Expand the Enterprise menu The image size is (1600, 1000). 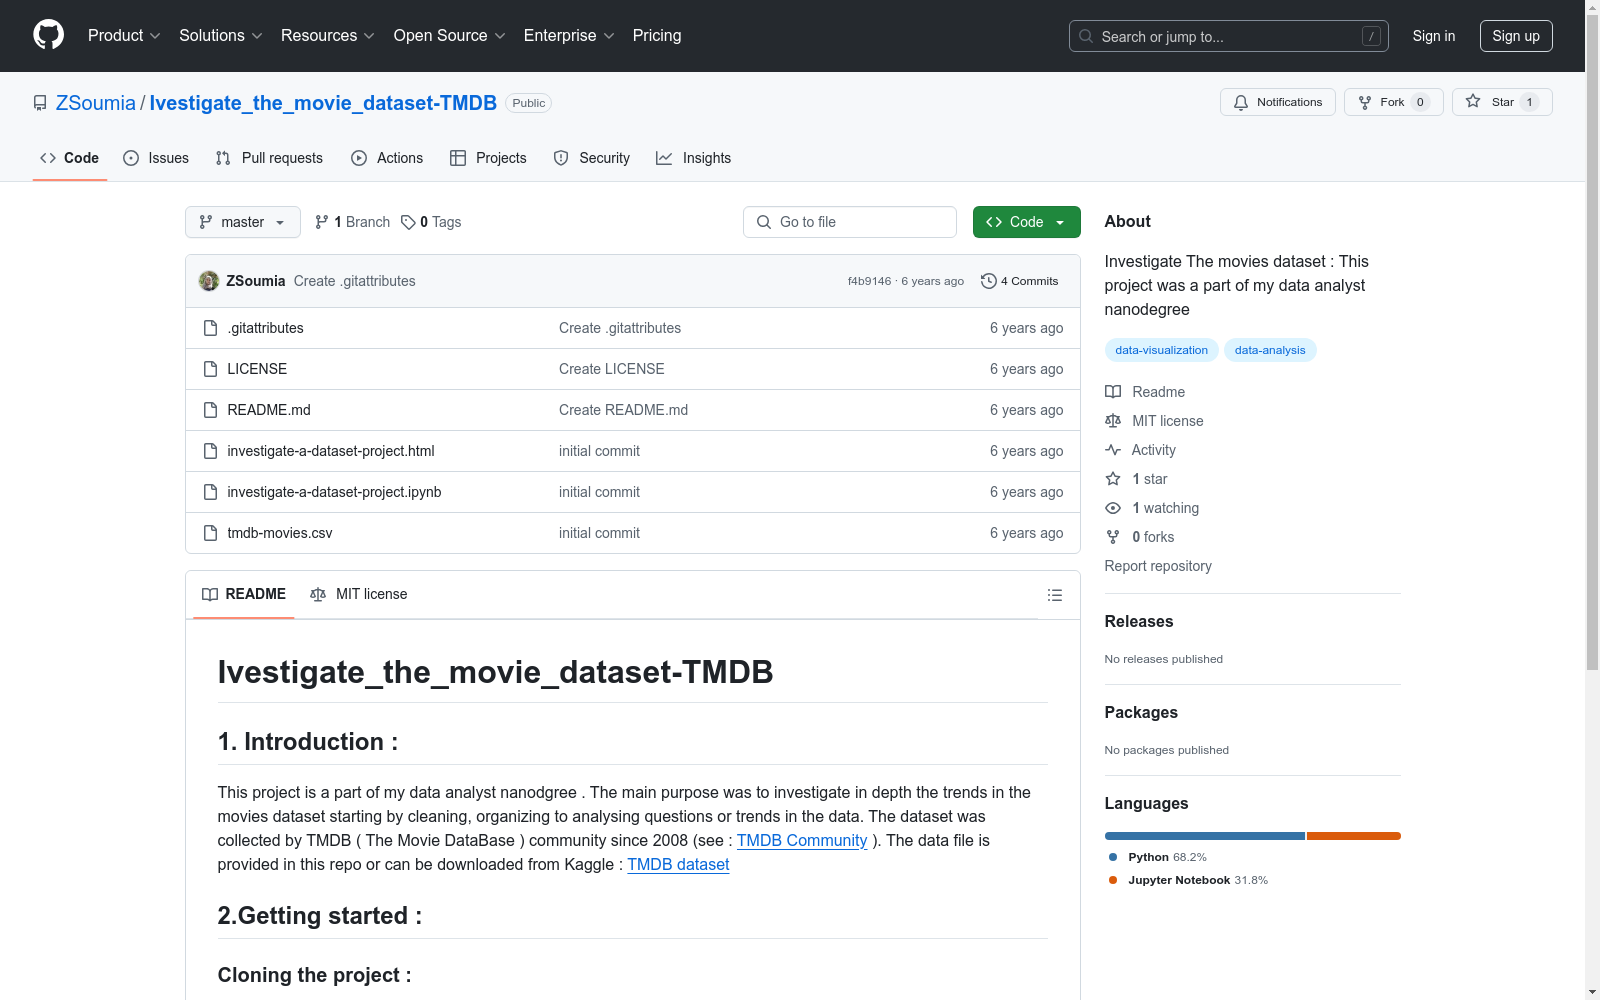[569, 35]
